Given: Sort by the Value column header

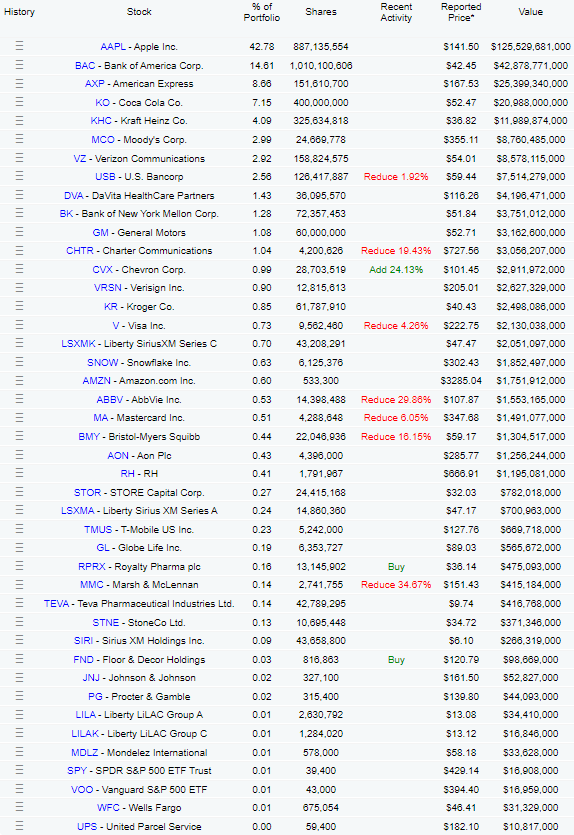Looking at the screenshot, I should (530, 12).
